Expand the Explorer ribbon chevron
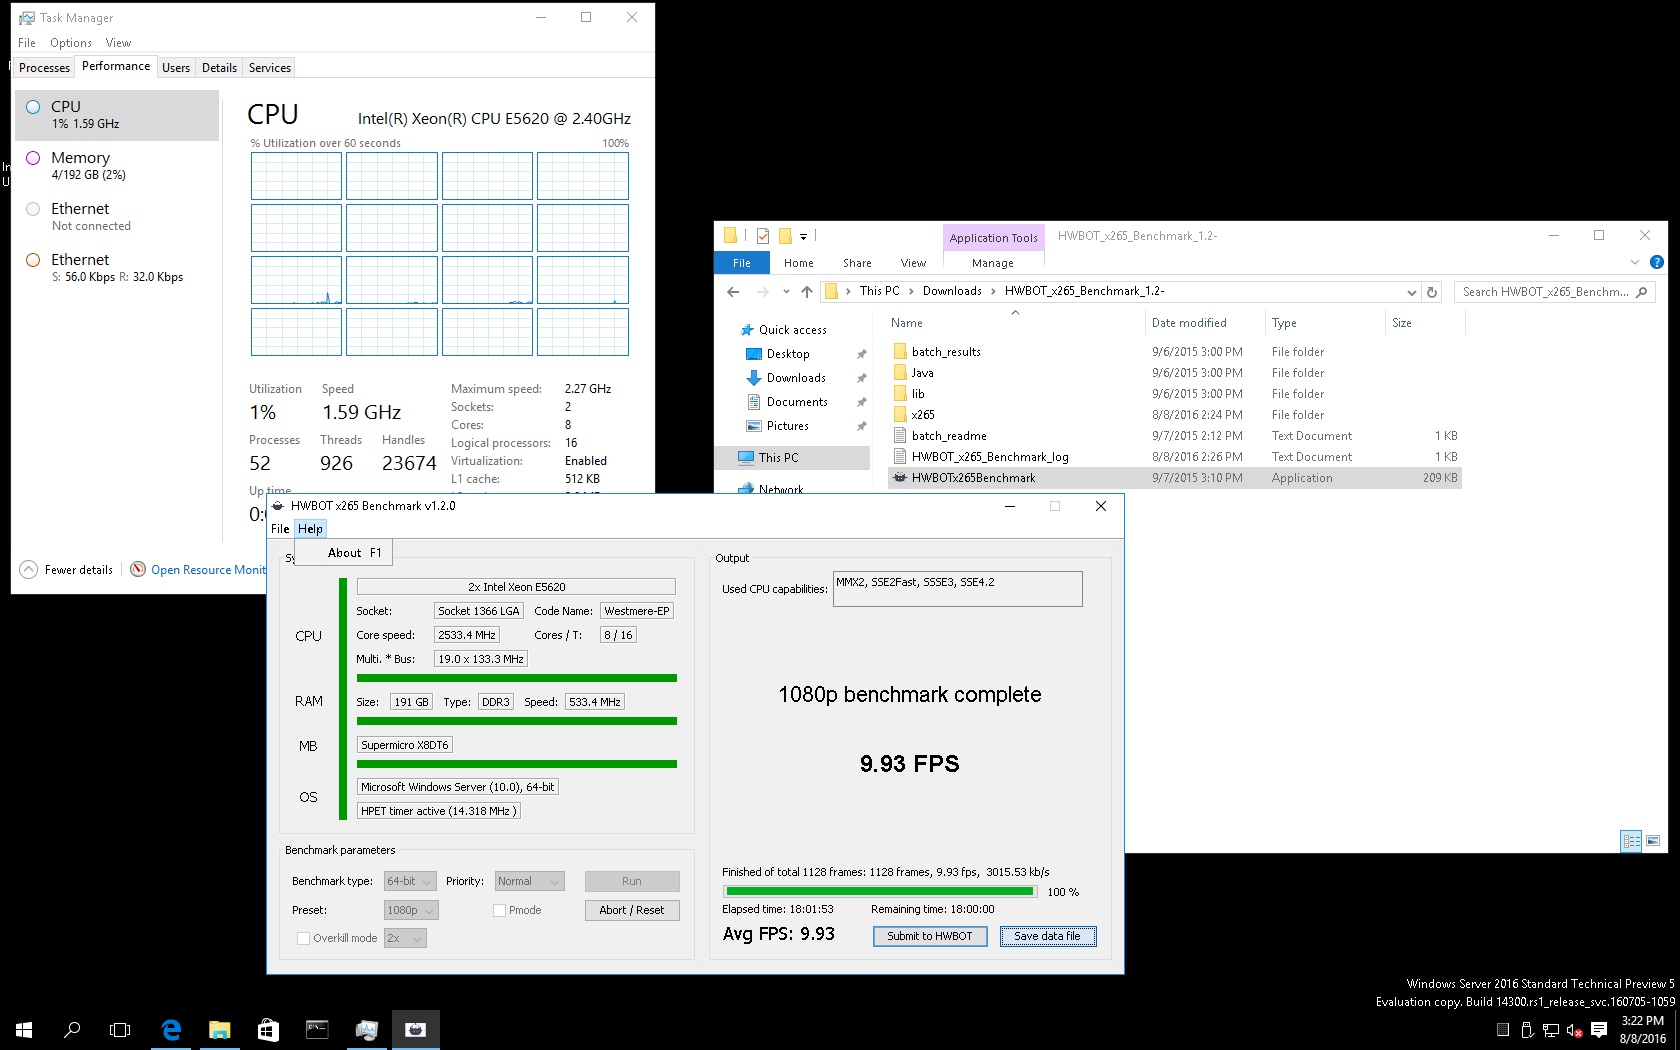Viewport: 1680px width, 1050px height. (1635, 263)
